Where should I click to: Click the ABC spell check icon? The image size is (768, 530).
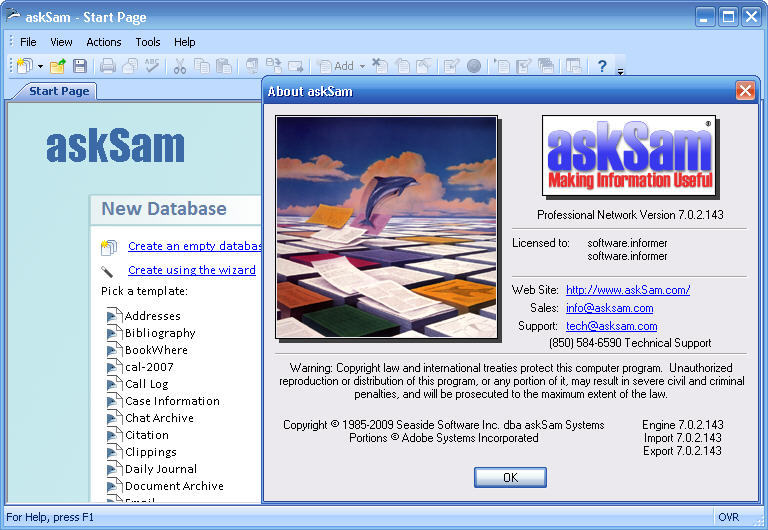pyautogui.click(x=152, y=66)
